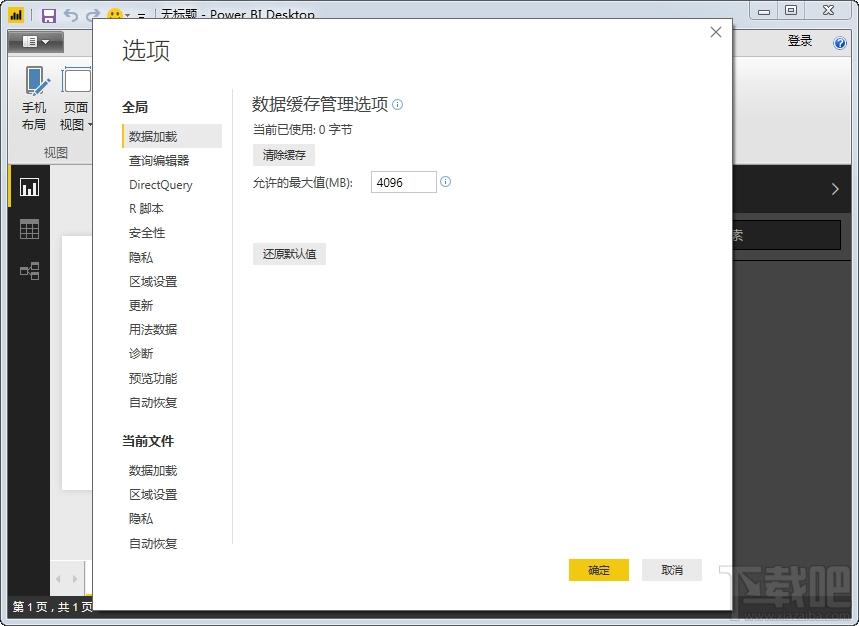This screenshot has height=626, width=859.
Task: Open 预览功能 options
Action: pos(153,378)
